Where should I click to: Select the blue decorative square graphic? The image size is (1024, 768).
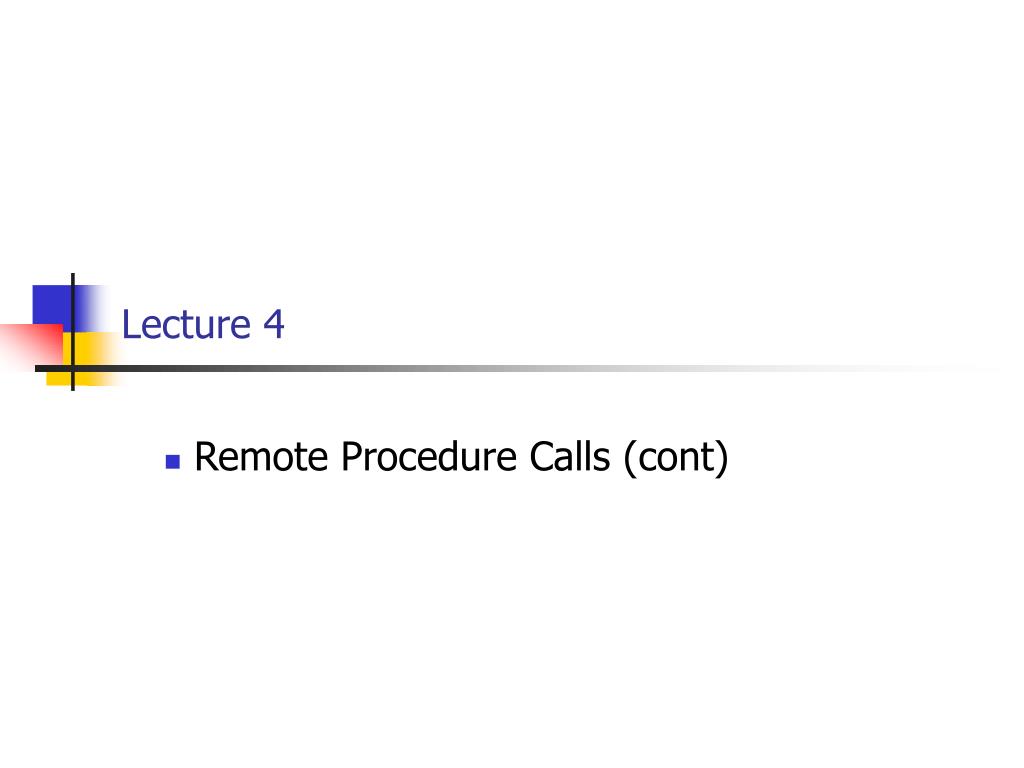click(52, 305)
